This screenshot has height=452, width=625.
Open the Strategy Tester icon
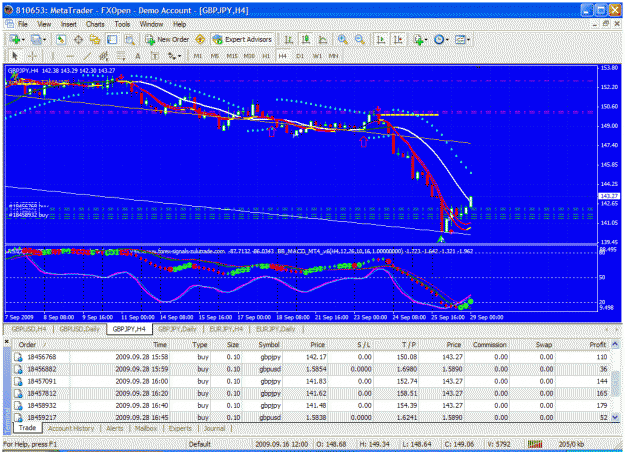[x=129, y=39]
